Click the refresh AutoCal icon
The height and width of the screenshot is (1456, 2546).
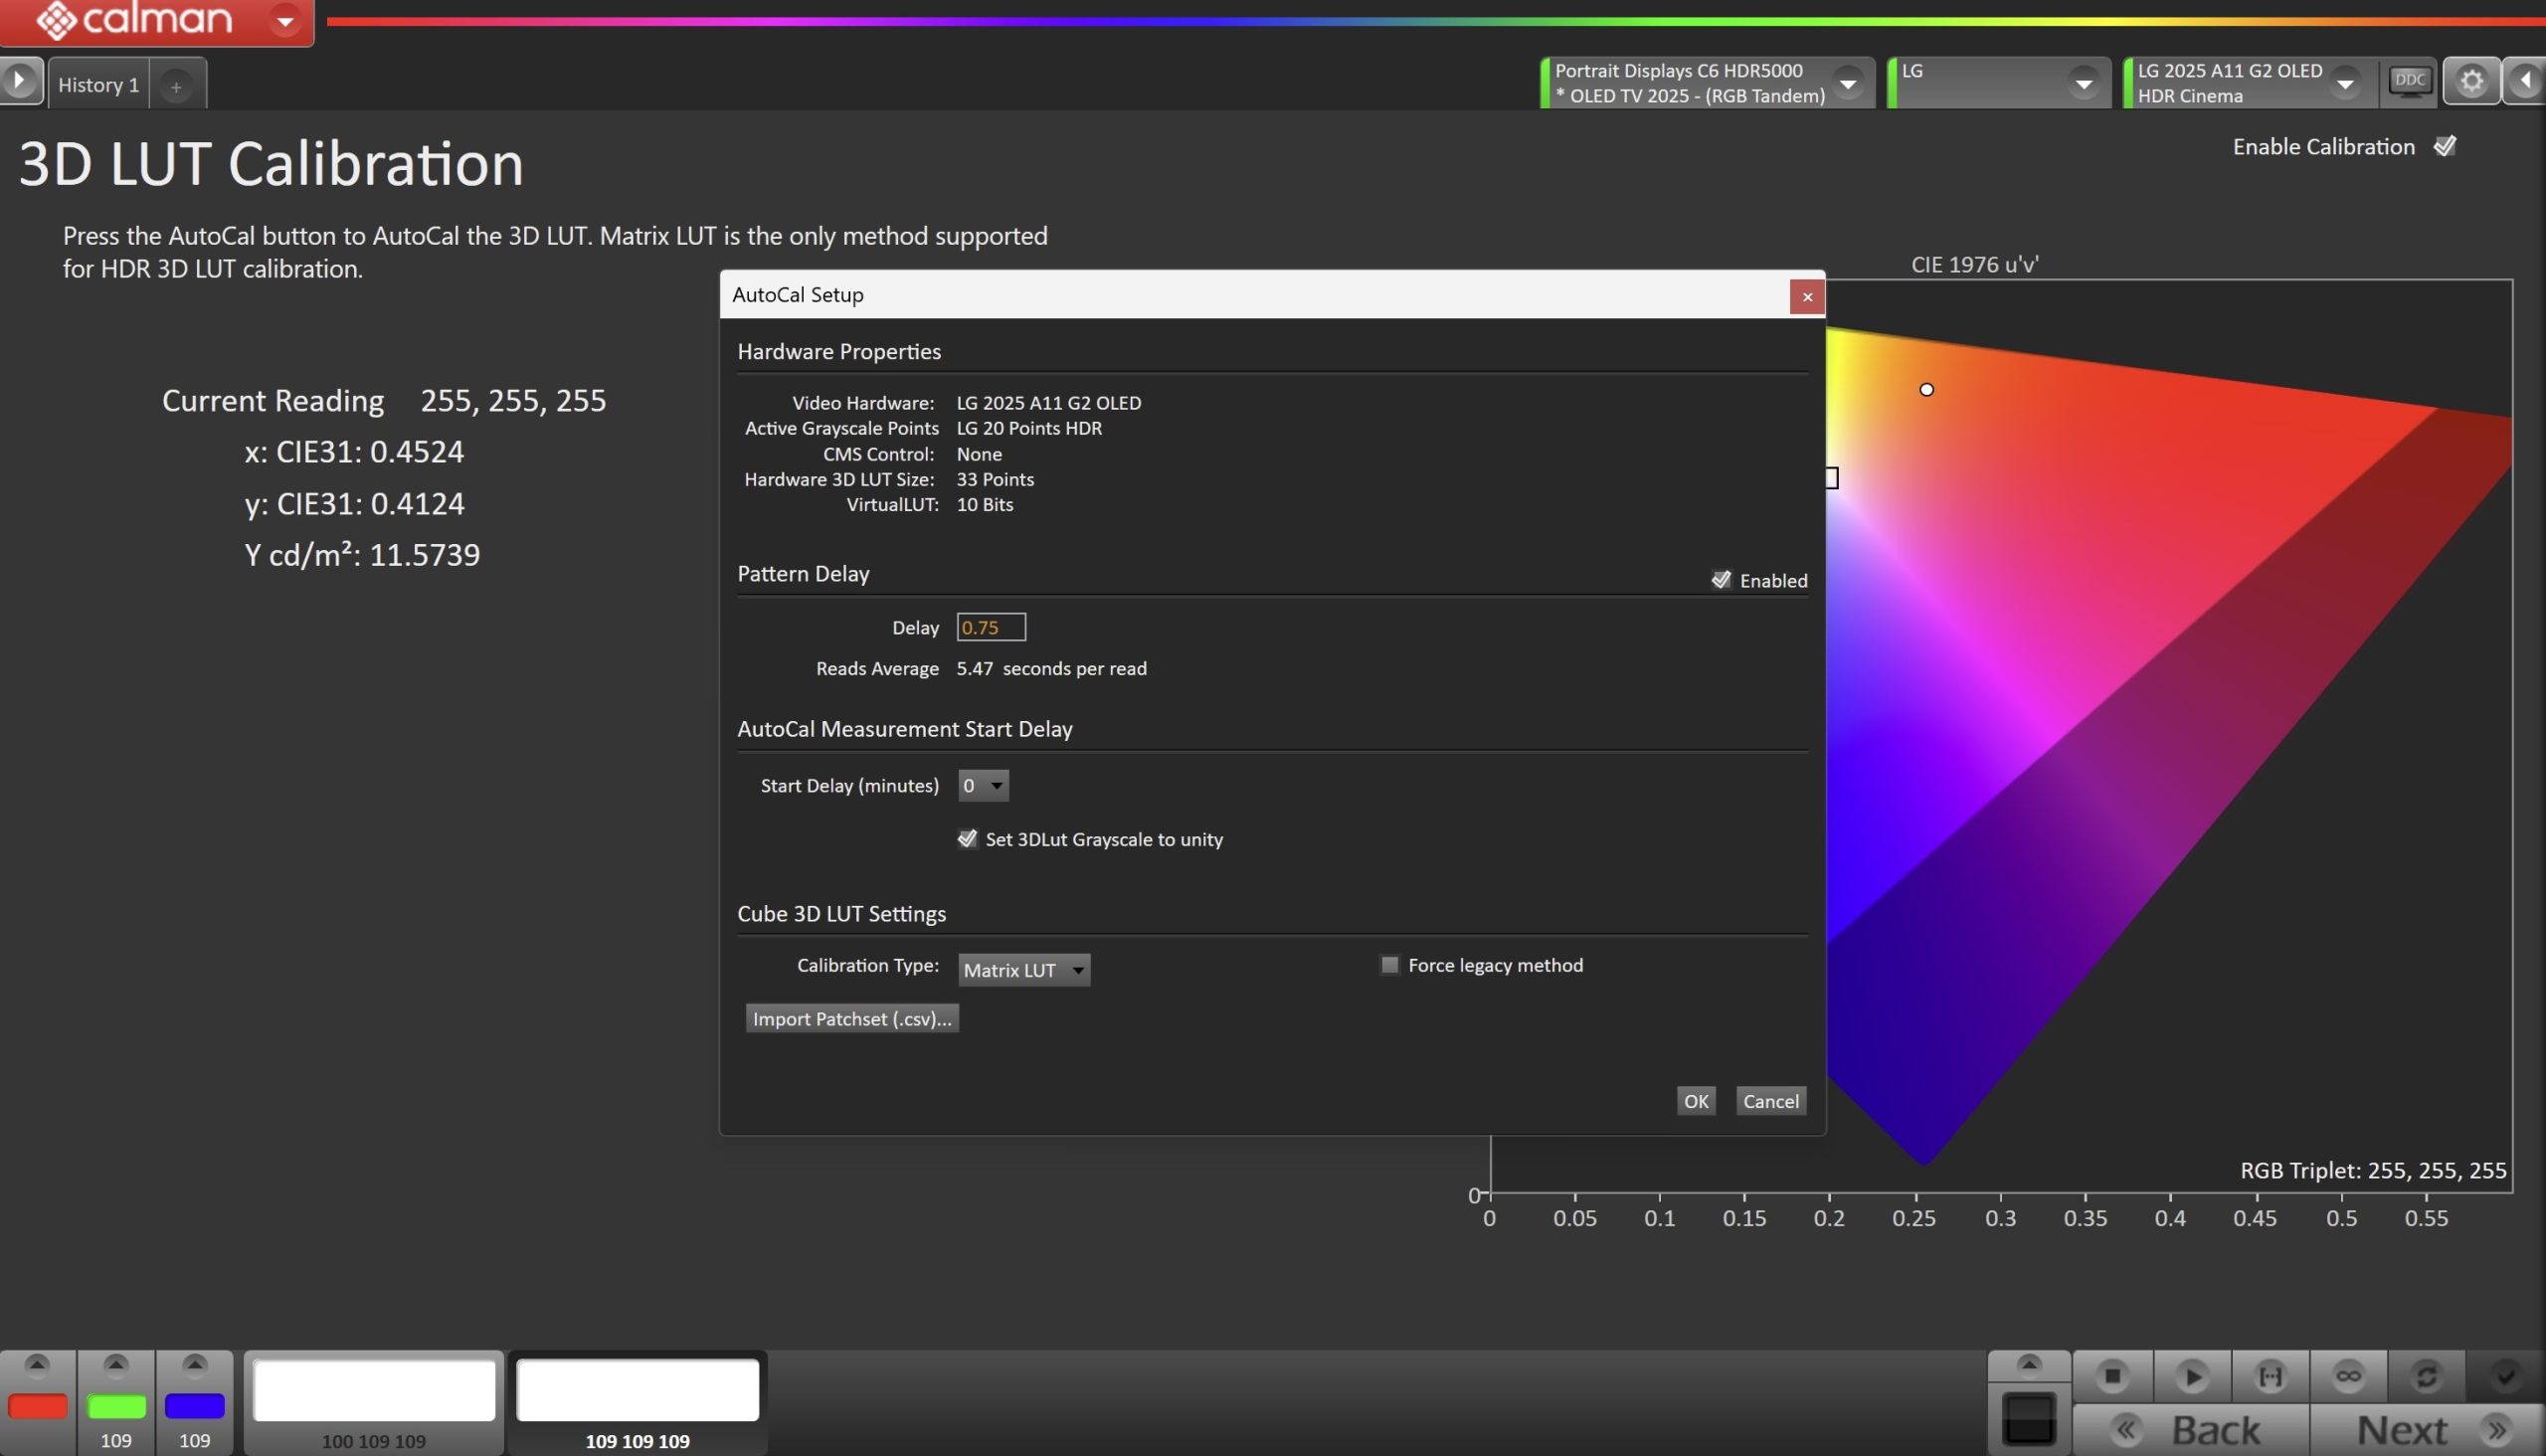(x=2426, y=1376)
